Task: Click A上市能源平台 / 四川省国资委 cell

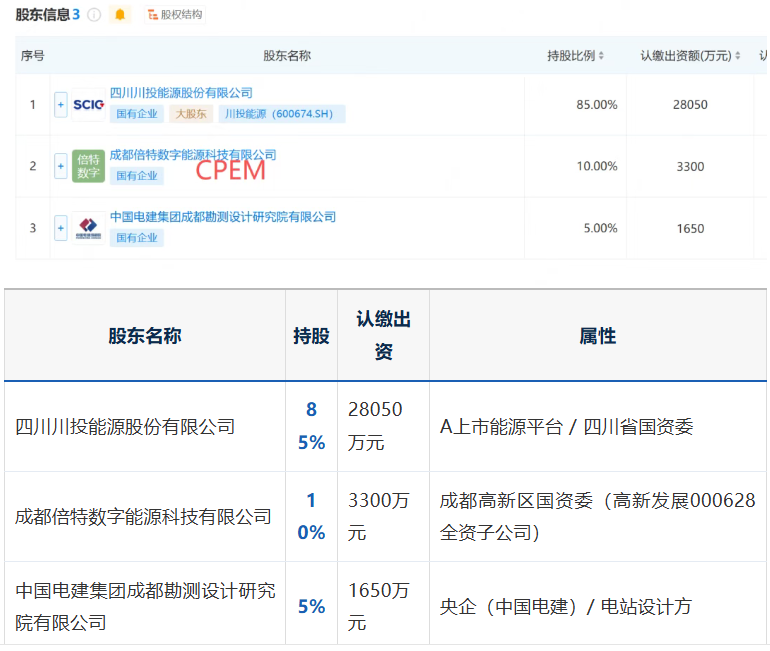Action: 566,426
